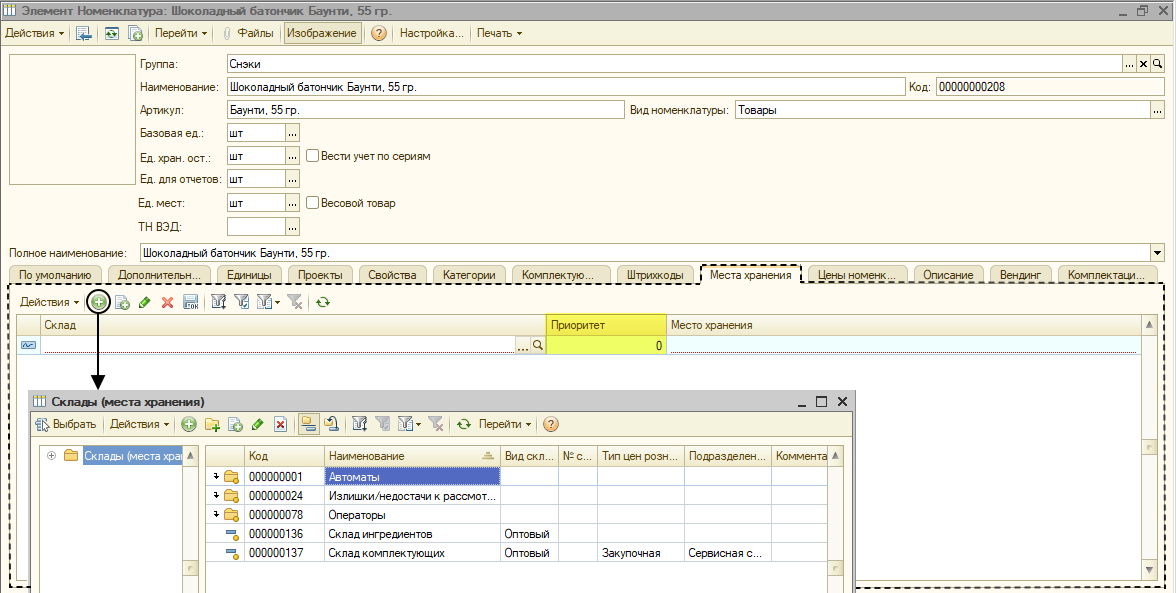Viewport: 1176px width, 593px height.
Task: Select the Операторы folder row
Action: (x=517, y=515)
